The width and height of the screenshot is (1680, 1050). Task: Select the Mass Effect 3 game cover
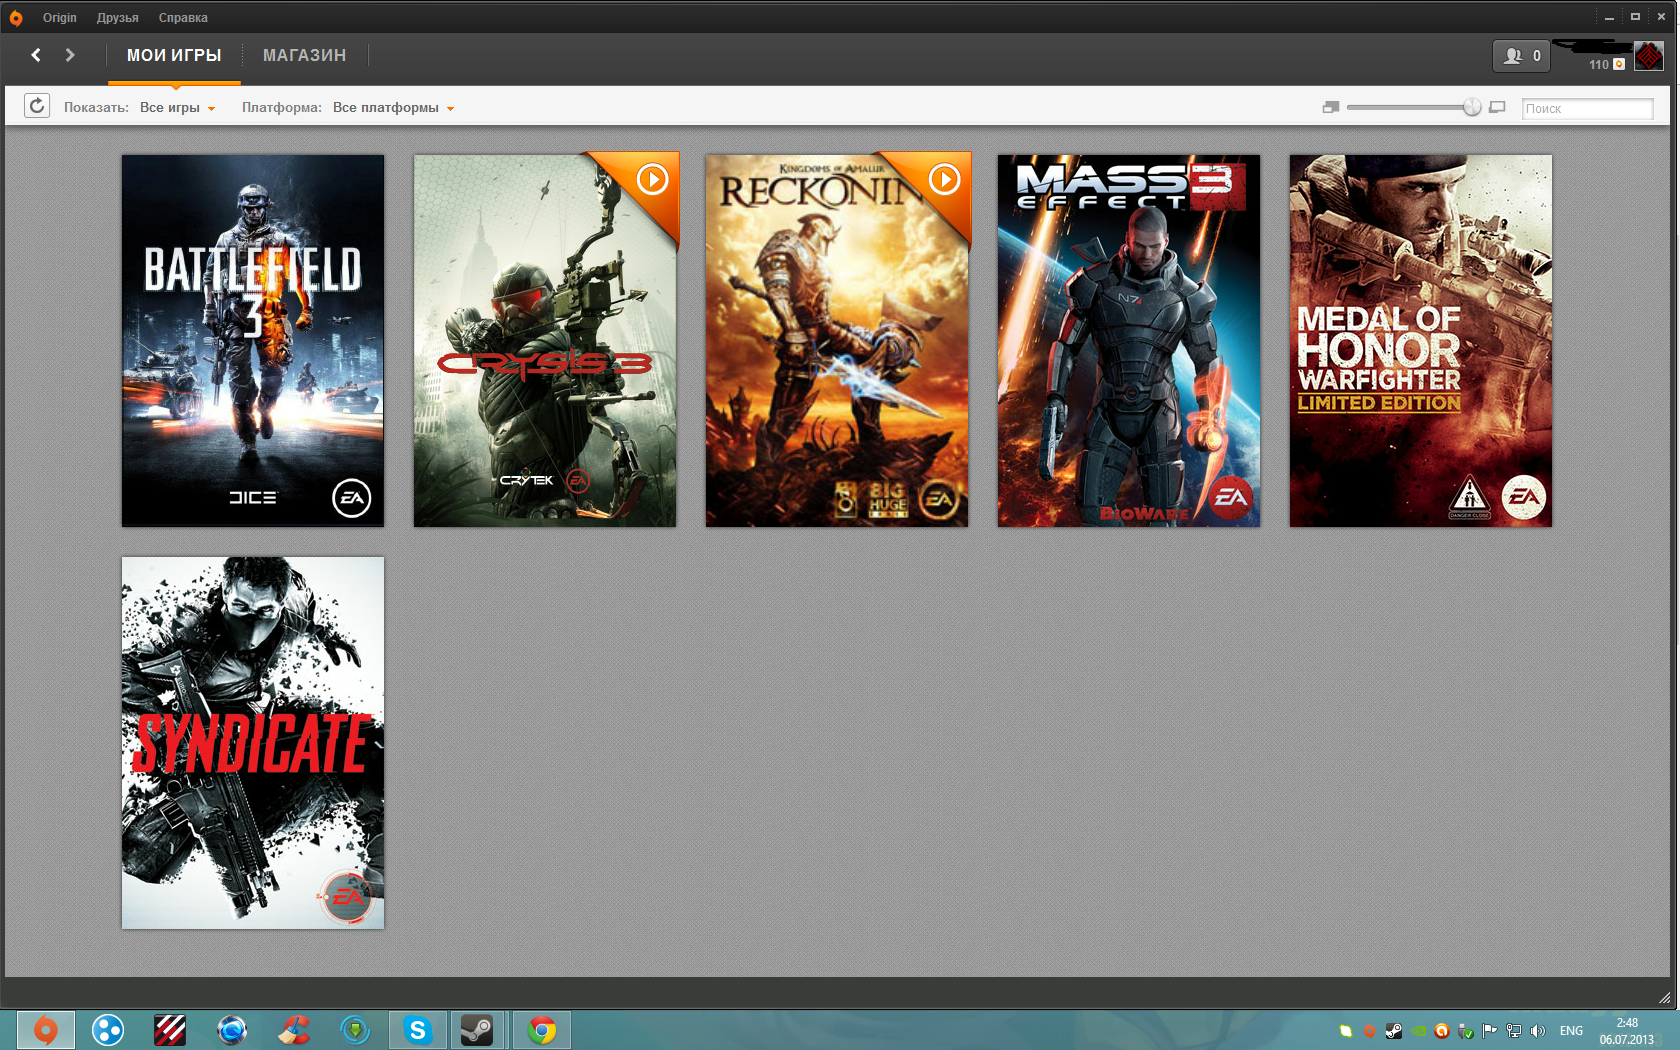coord(1129,341)
